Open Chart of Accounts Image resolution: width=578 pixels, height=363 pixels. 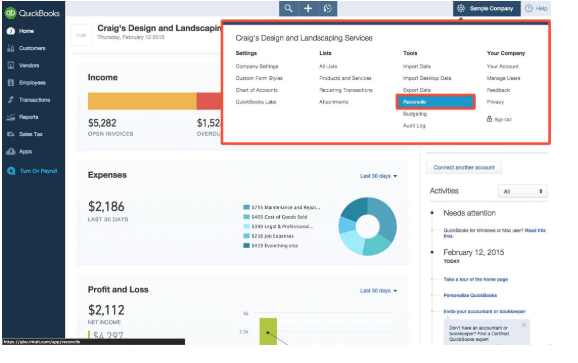pos(257,90)
